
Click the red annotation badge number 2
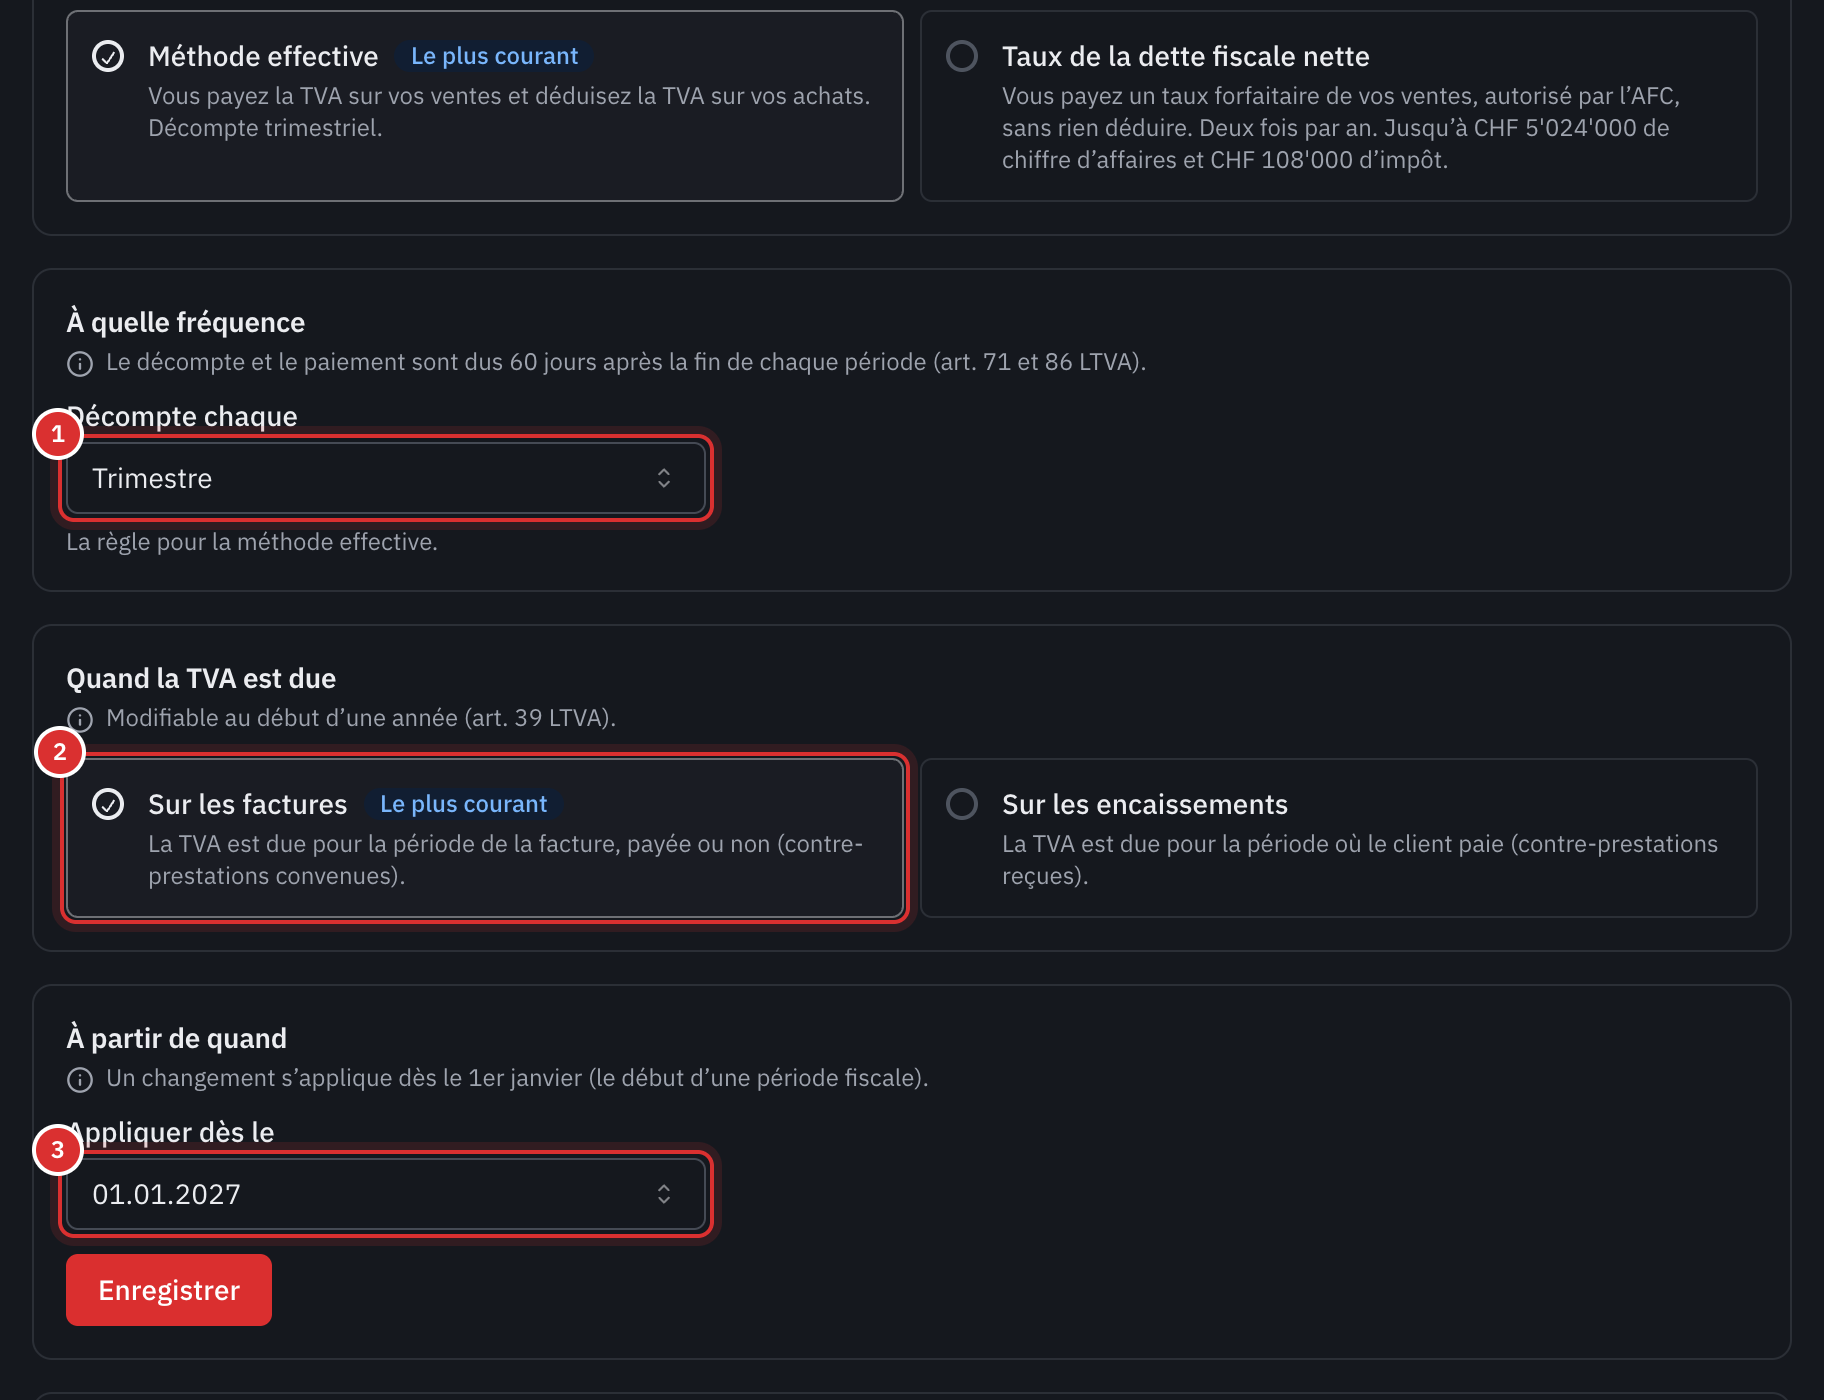[60, 752]
